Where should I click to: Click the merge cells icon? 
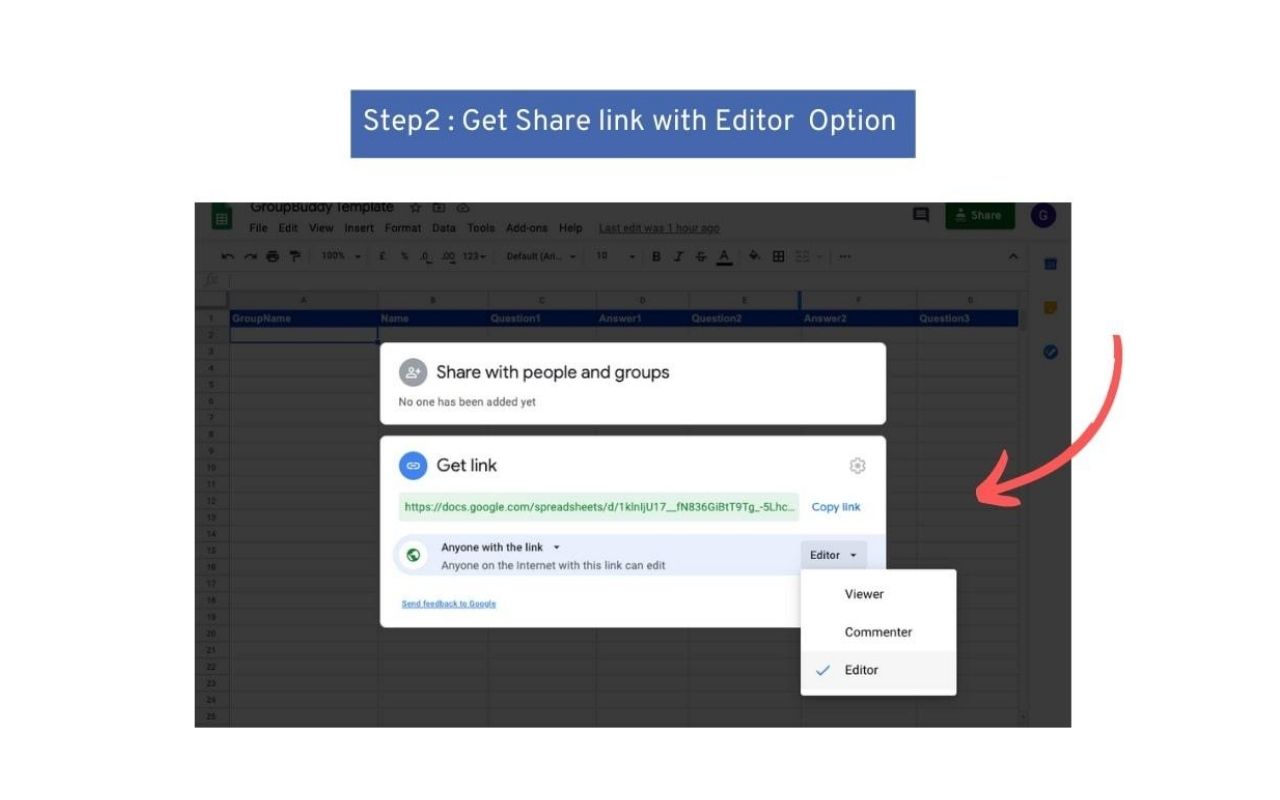pos(802,256)
